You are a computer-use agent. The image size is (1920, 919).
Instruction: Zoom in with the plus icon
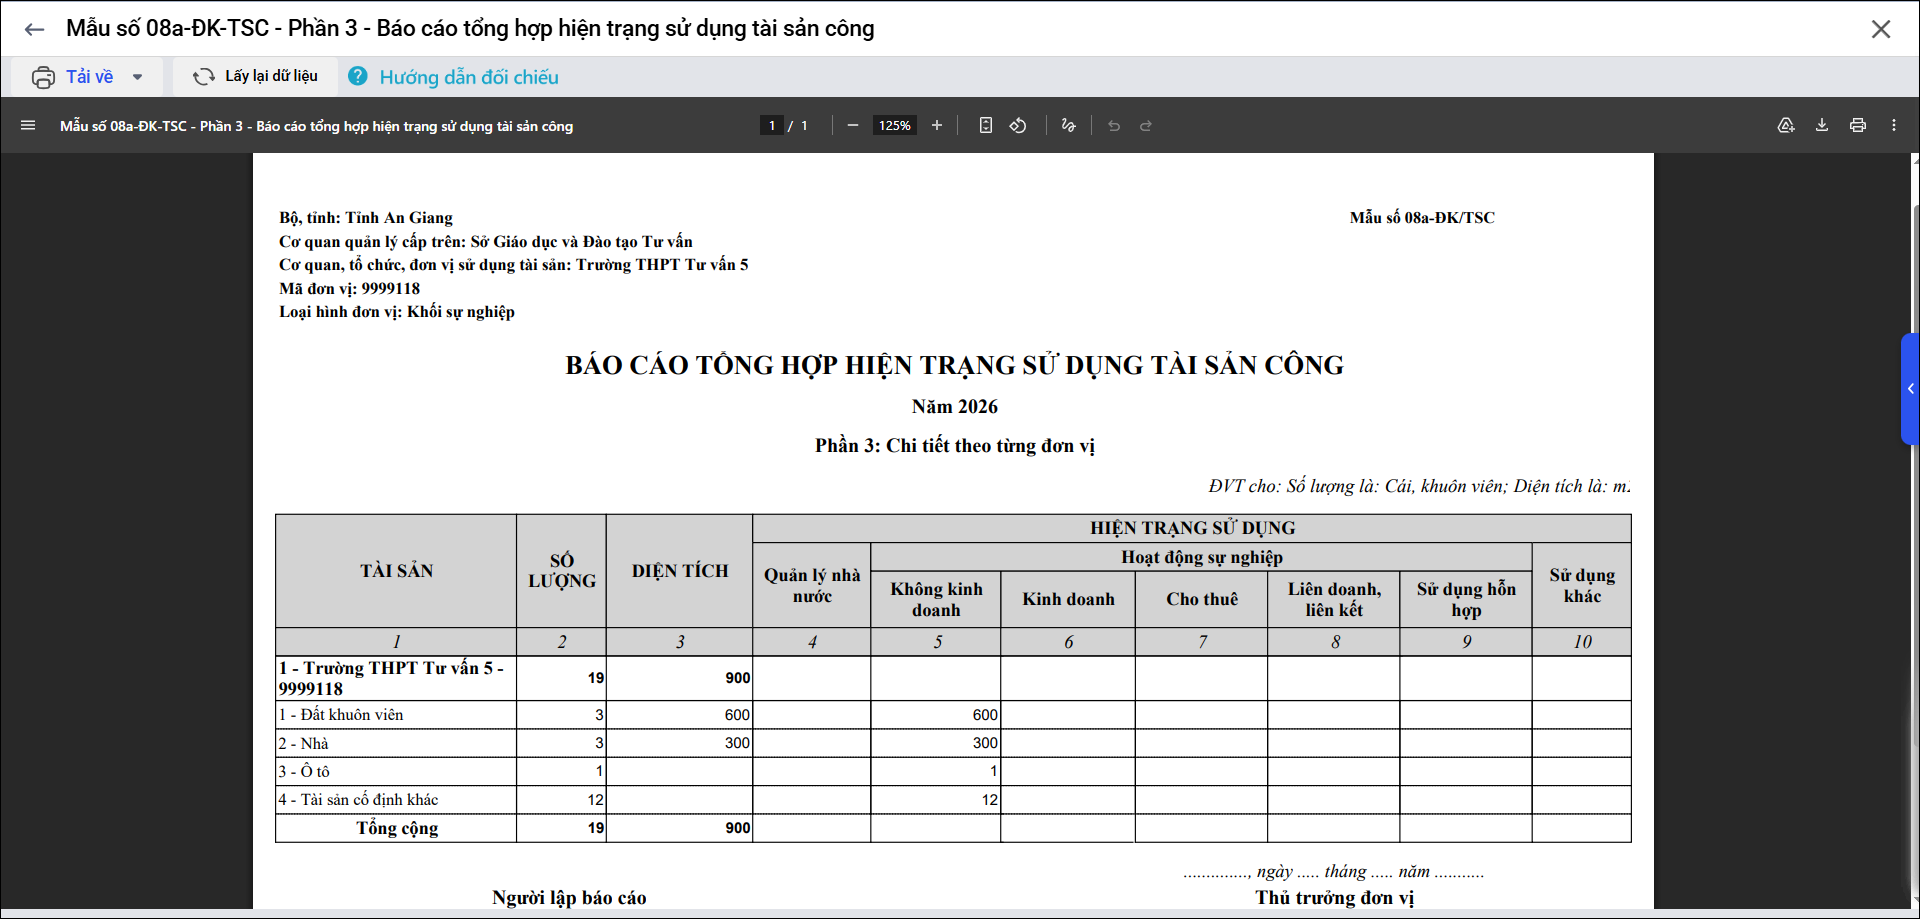[x=937, y=126]
